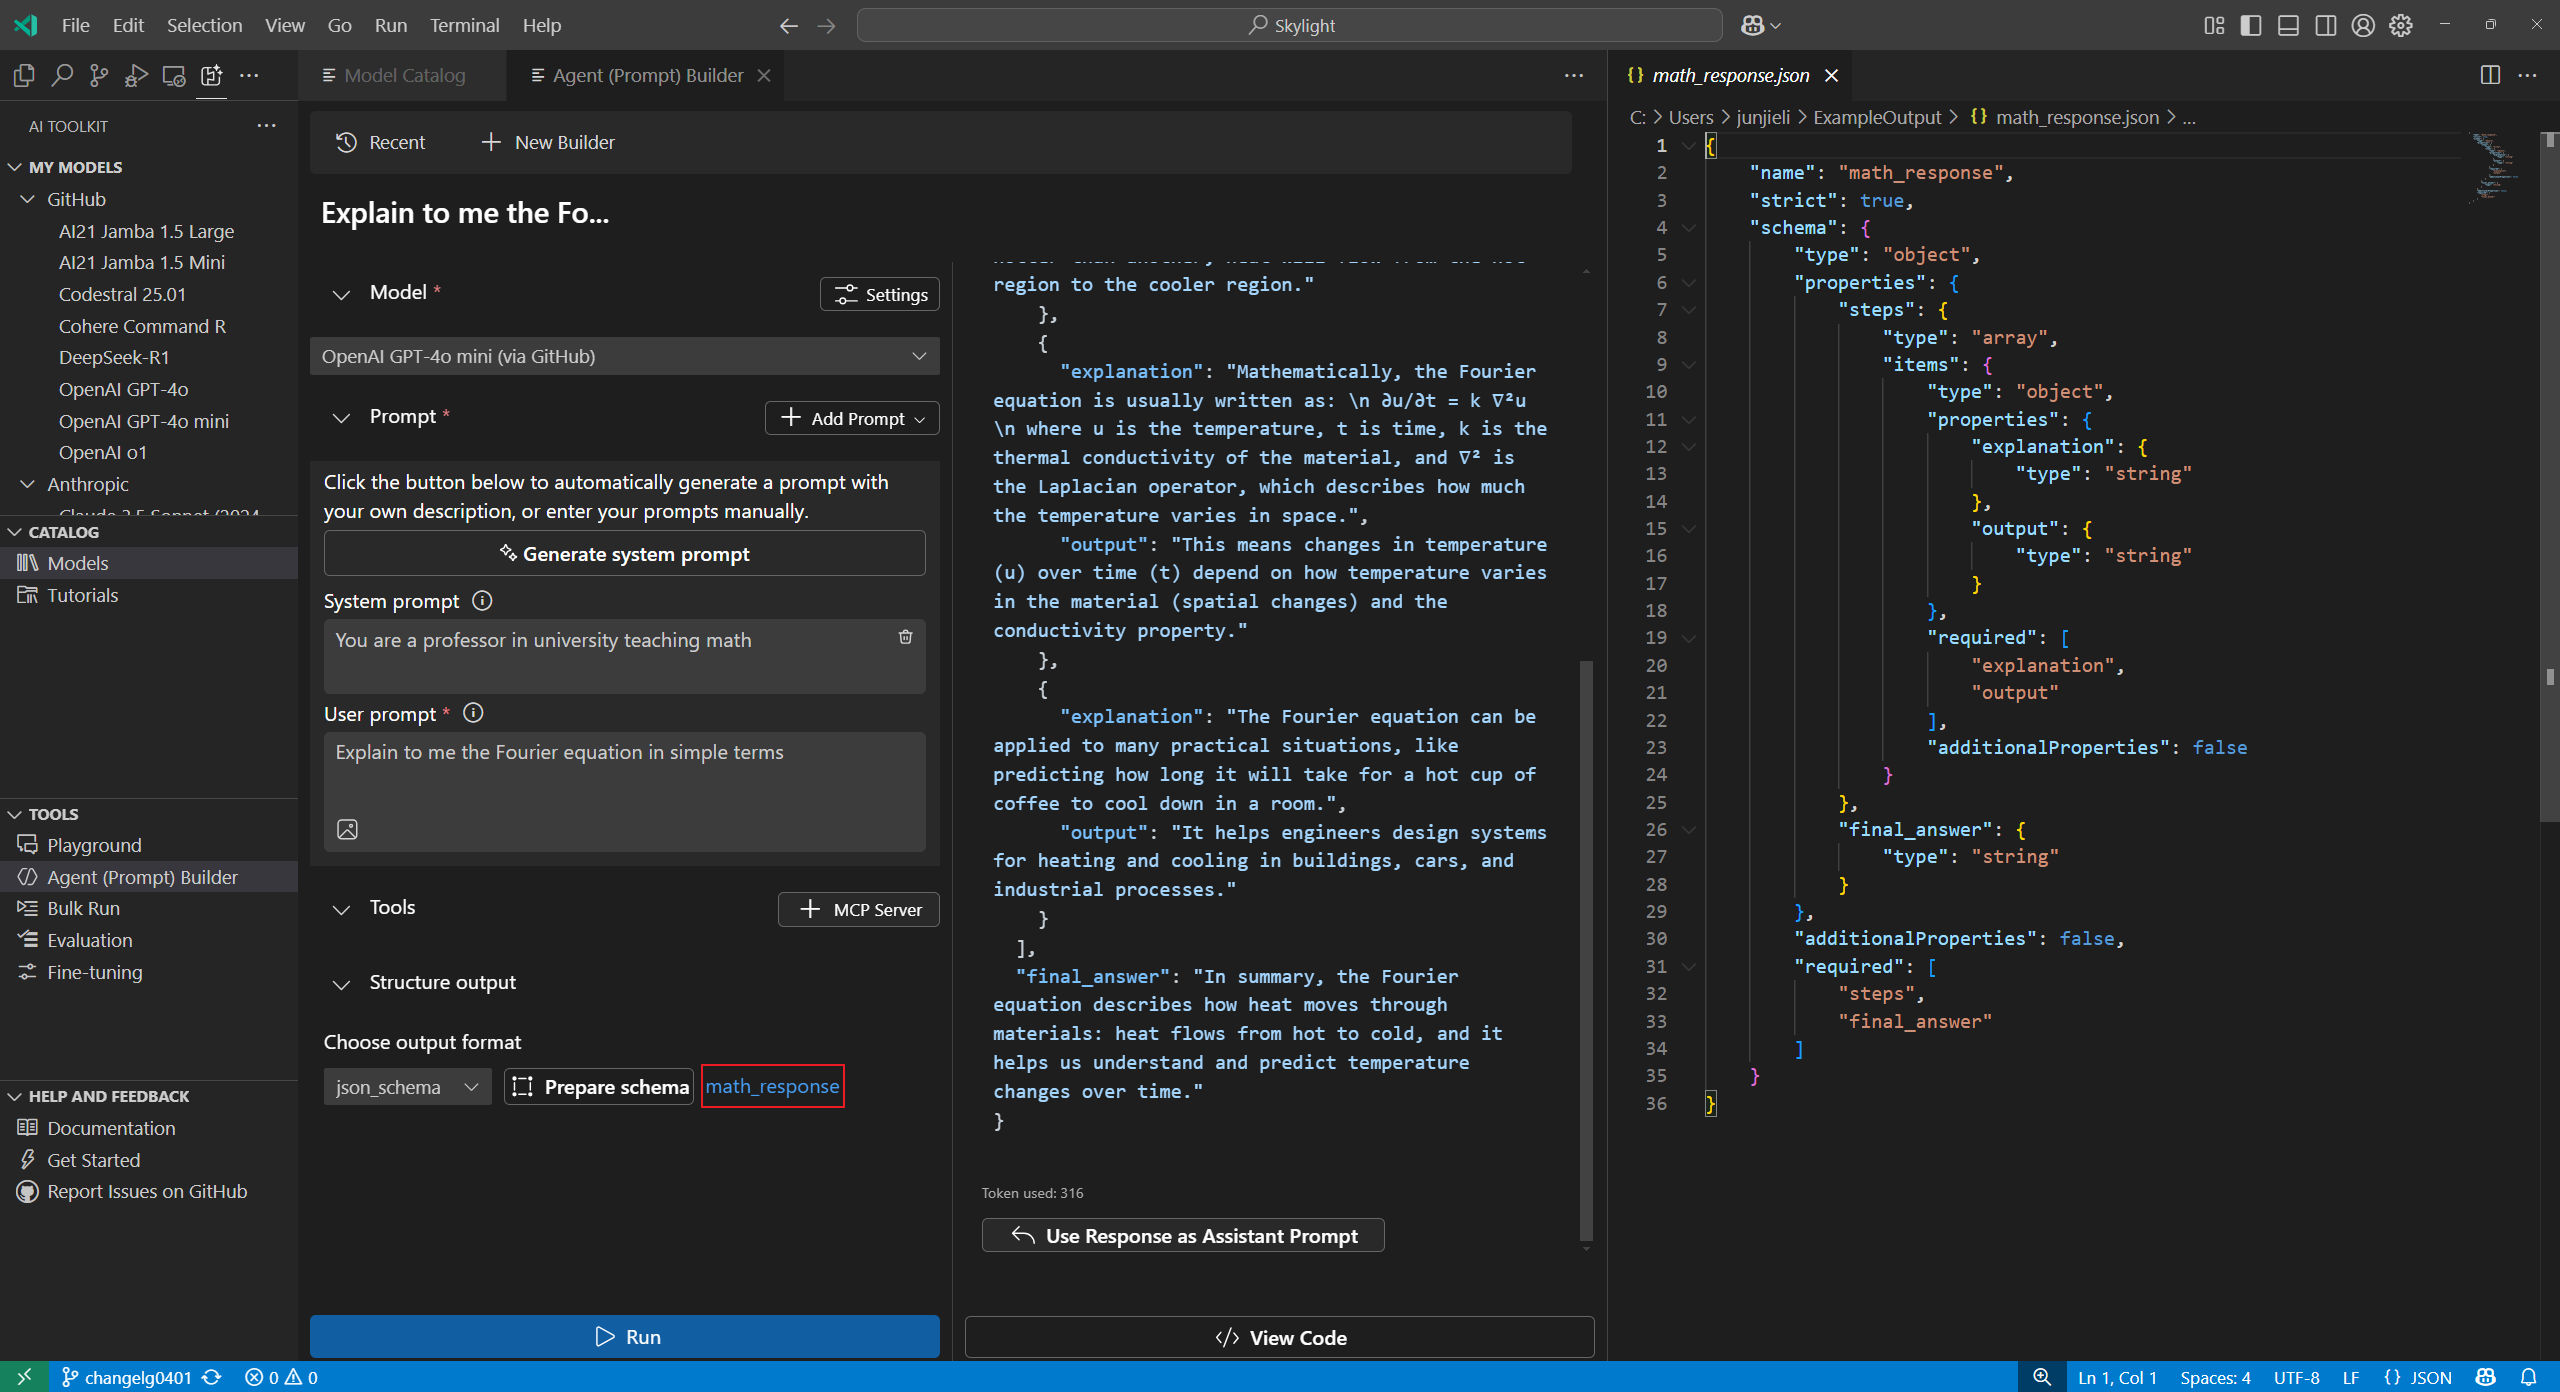
Task: Open the Search view icon
Action: [62, 75]
